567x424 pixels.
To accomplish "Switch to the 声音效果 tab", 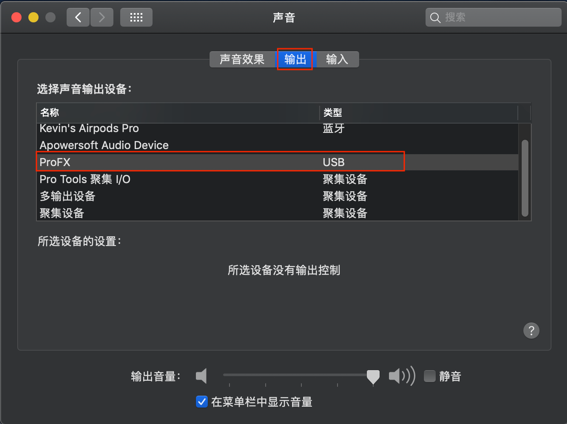I will coord(242,59).
